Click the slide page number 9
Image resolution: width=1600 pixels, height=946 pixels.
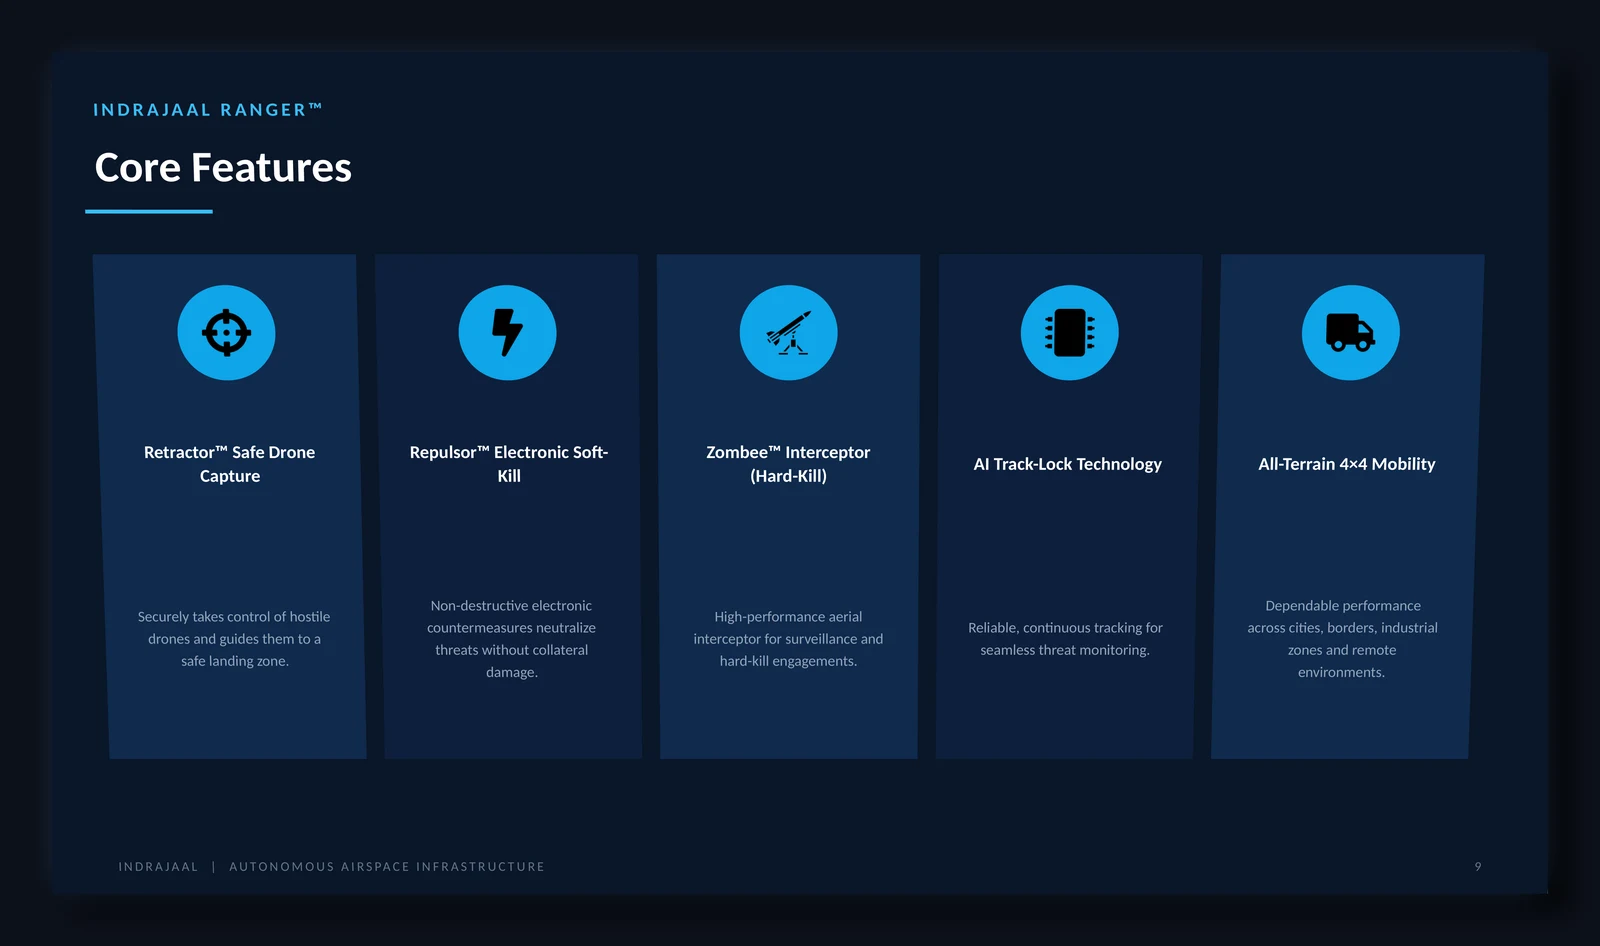[1478, 867]
